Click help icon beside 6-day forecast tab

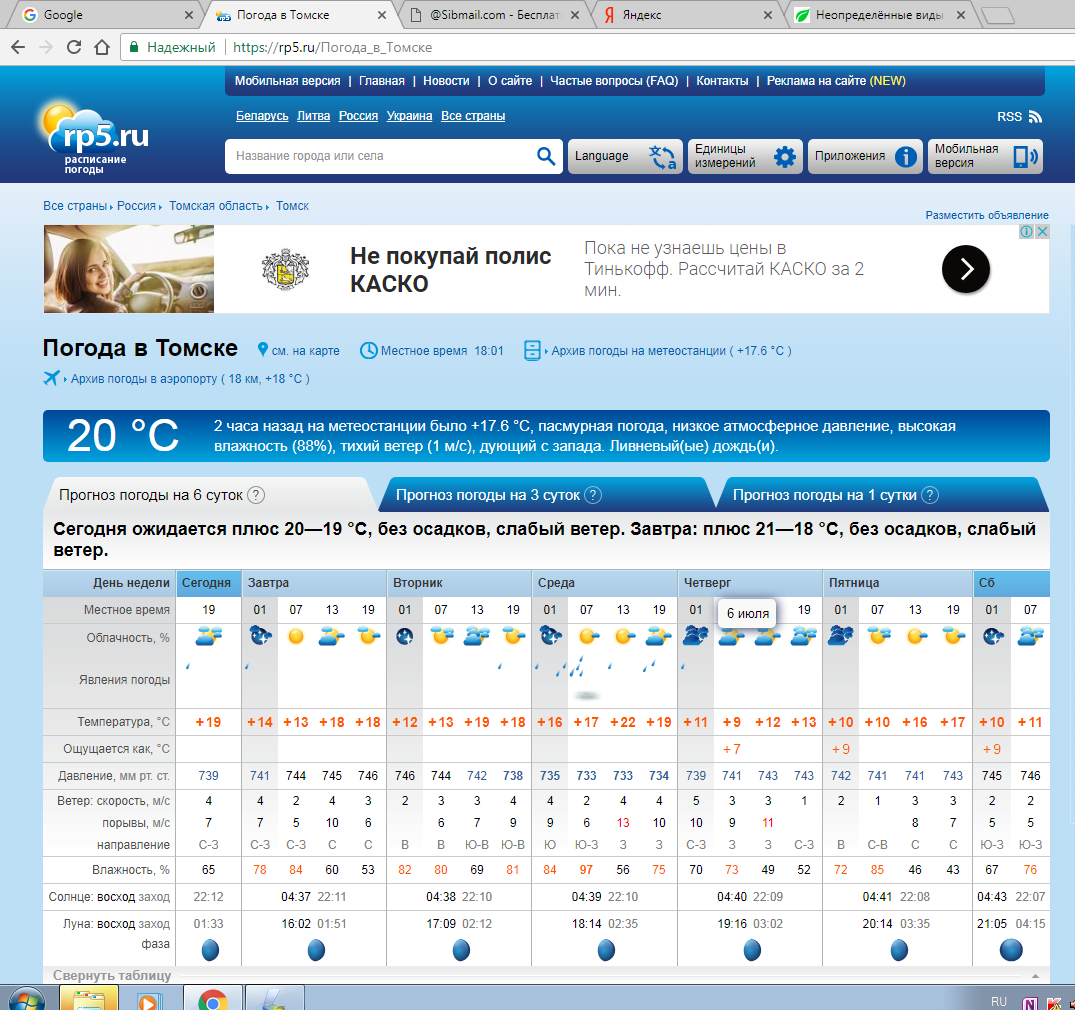256,495
